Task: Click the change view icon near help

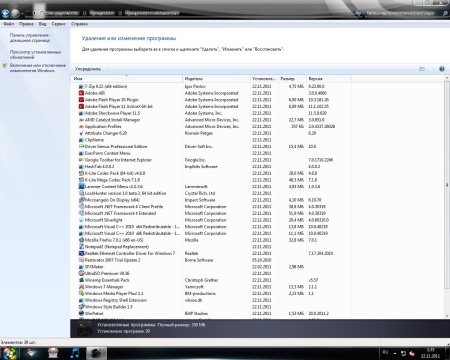Action: click(422, 69)
